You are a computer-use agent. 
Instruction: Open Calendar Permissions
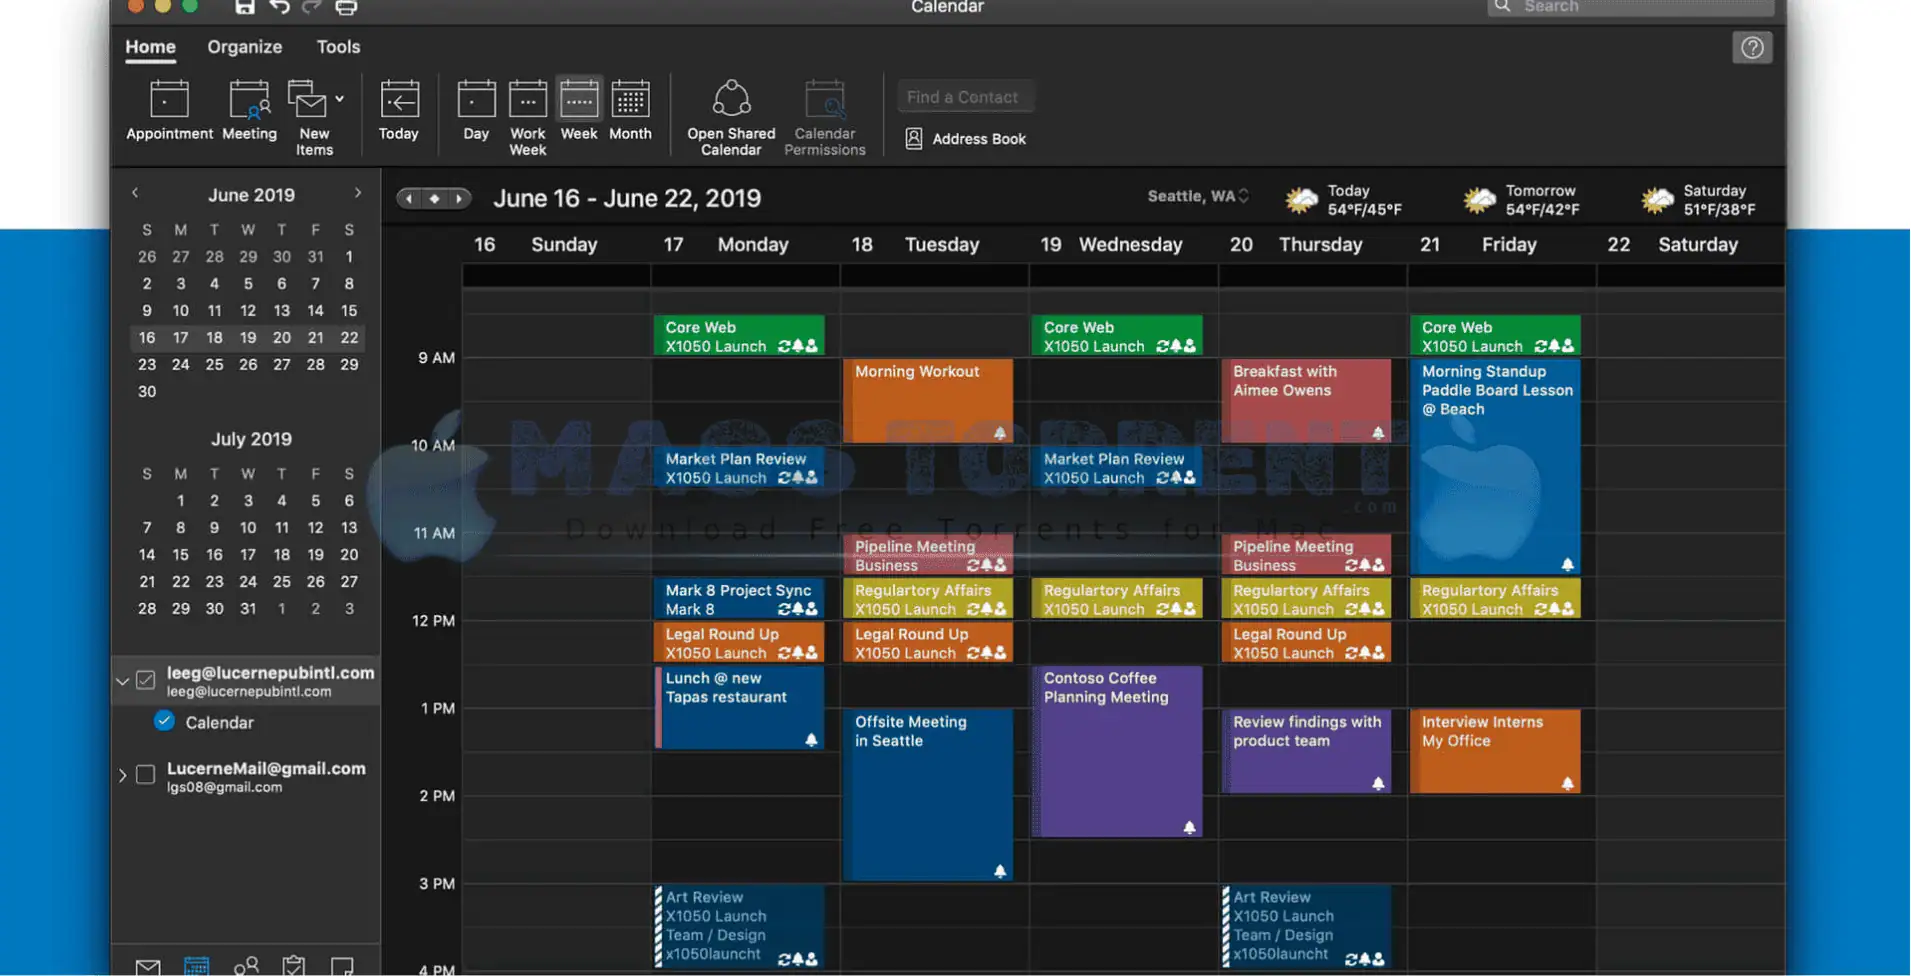[x=825, y=117]
